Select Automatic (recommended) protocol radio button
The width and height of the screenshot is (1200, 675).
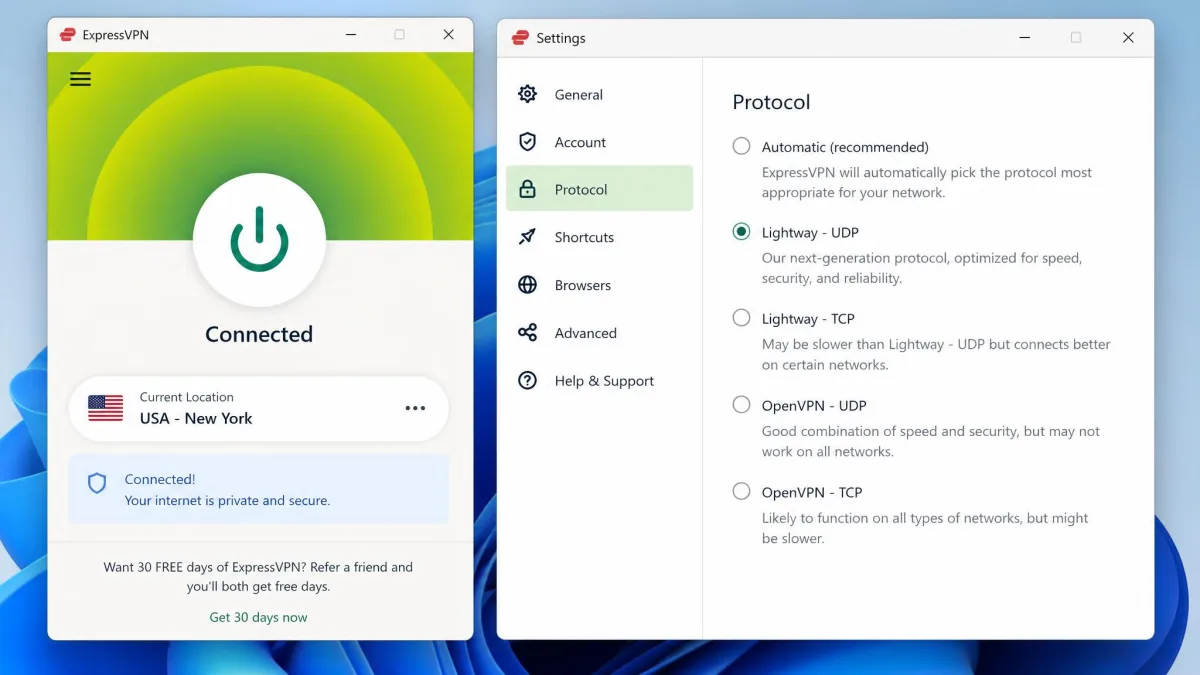(x=741, y=146)
